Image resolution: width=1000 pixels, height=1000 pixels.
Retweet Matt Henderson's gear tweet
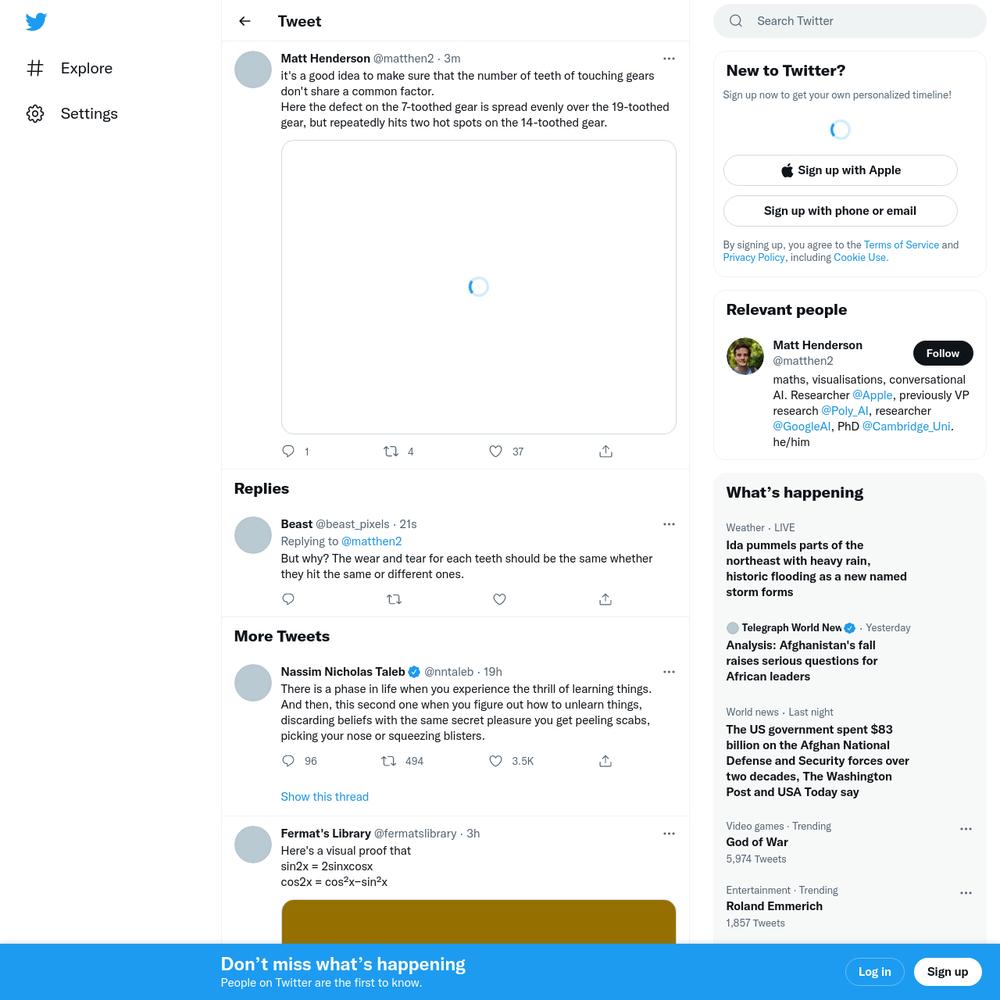click(391, 452)
